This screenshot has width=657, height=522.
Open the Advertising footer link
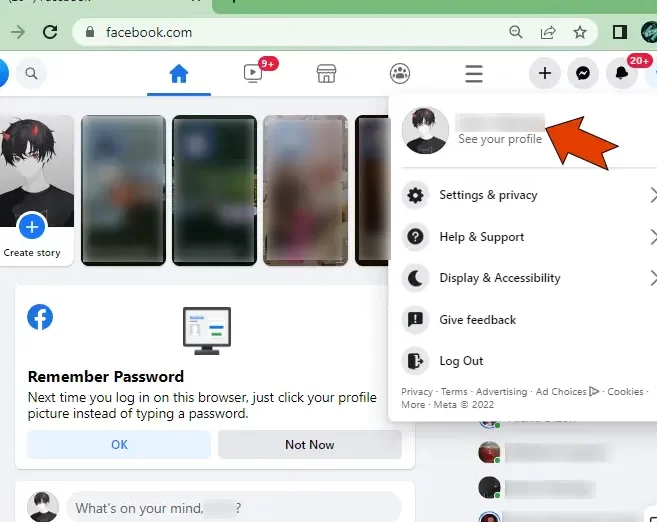click(x=501, y=392)
